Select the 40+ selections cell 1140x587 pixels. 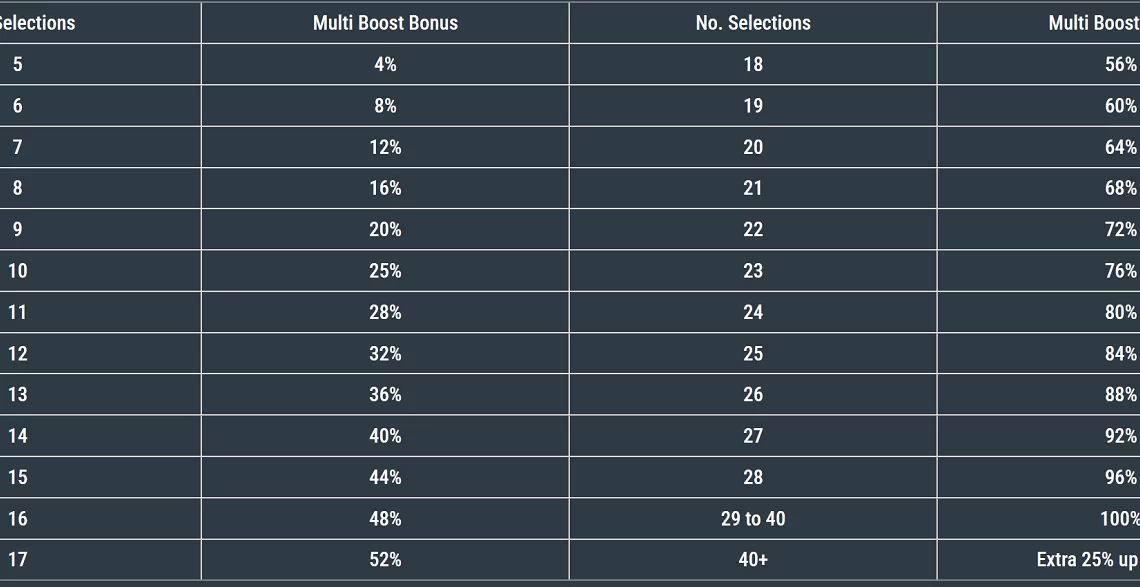click(753, 559)
